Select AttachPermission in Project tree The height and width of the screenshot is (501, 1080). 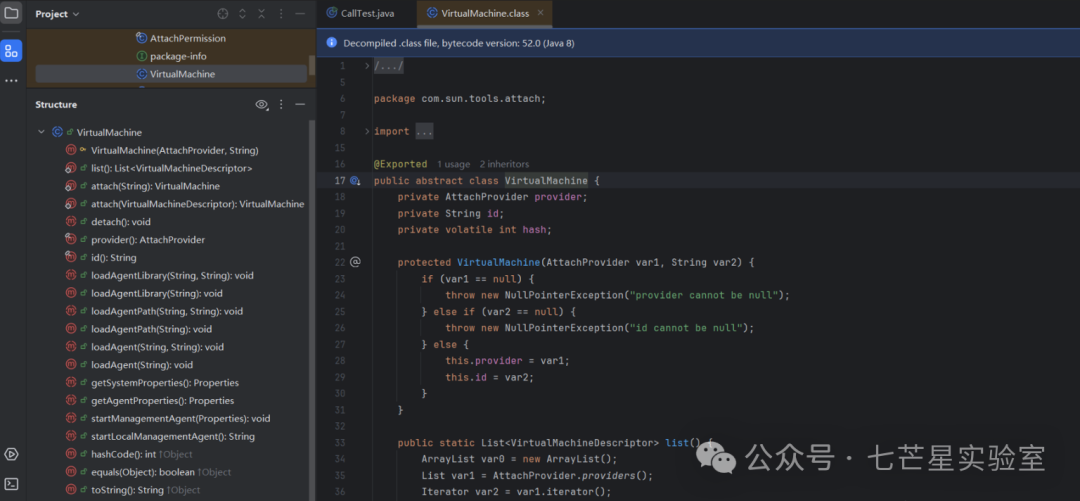pyautogui.click(x=187, y=39)
